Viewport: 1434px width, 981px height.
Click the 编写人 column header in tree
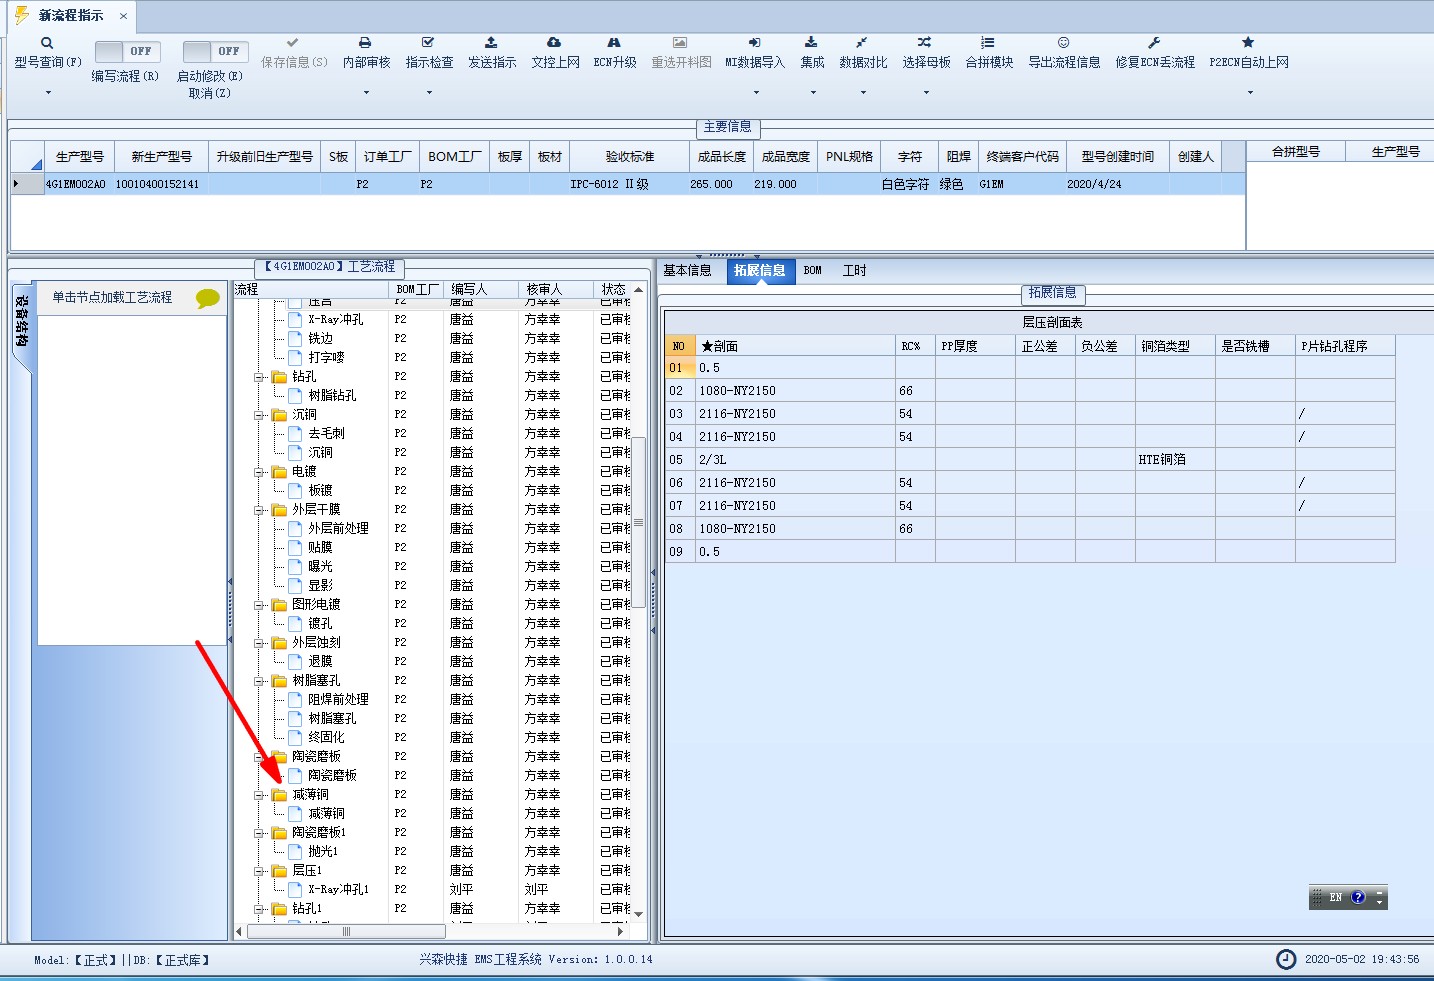[480, 290]
